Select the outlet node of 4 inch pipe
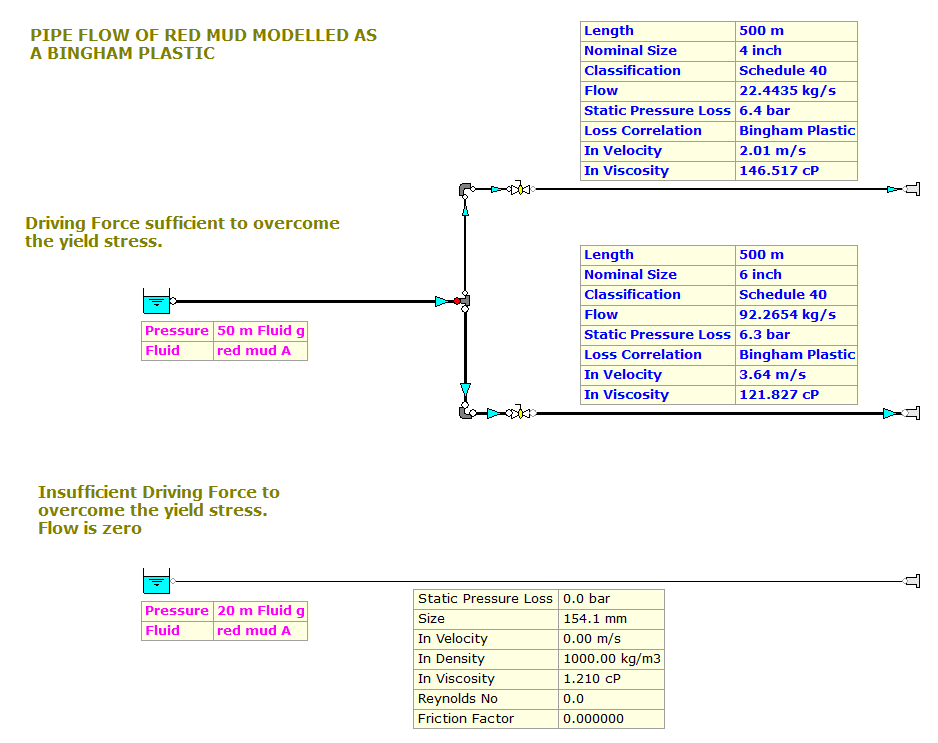Screen dimensions: 938x743 912,189
